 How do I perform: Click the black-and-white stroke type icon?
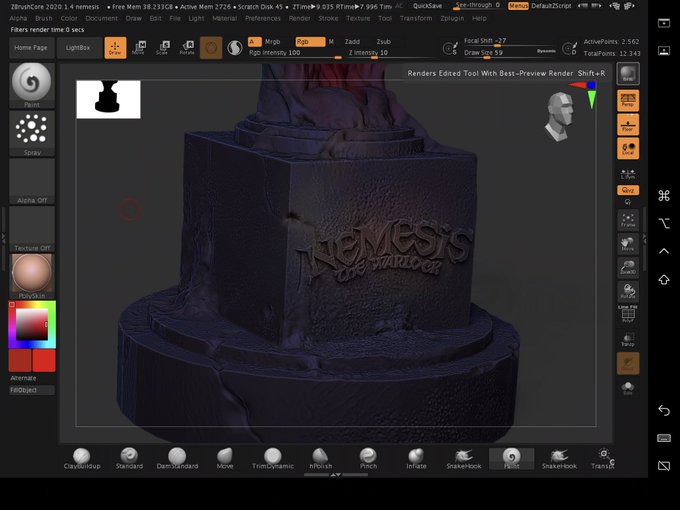[x=235, y=48]
